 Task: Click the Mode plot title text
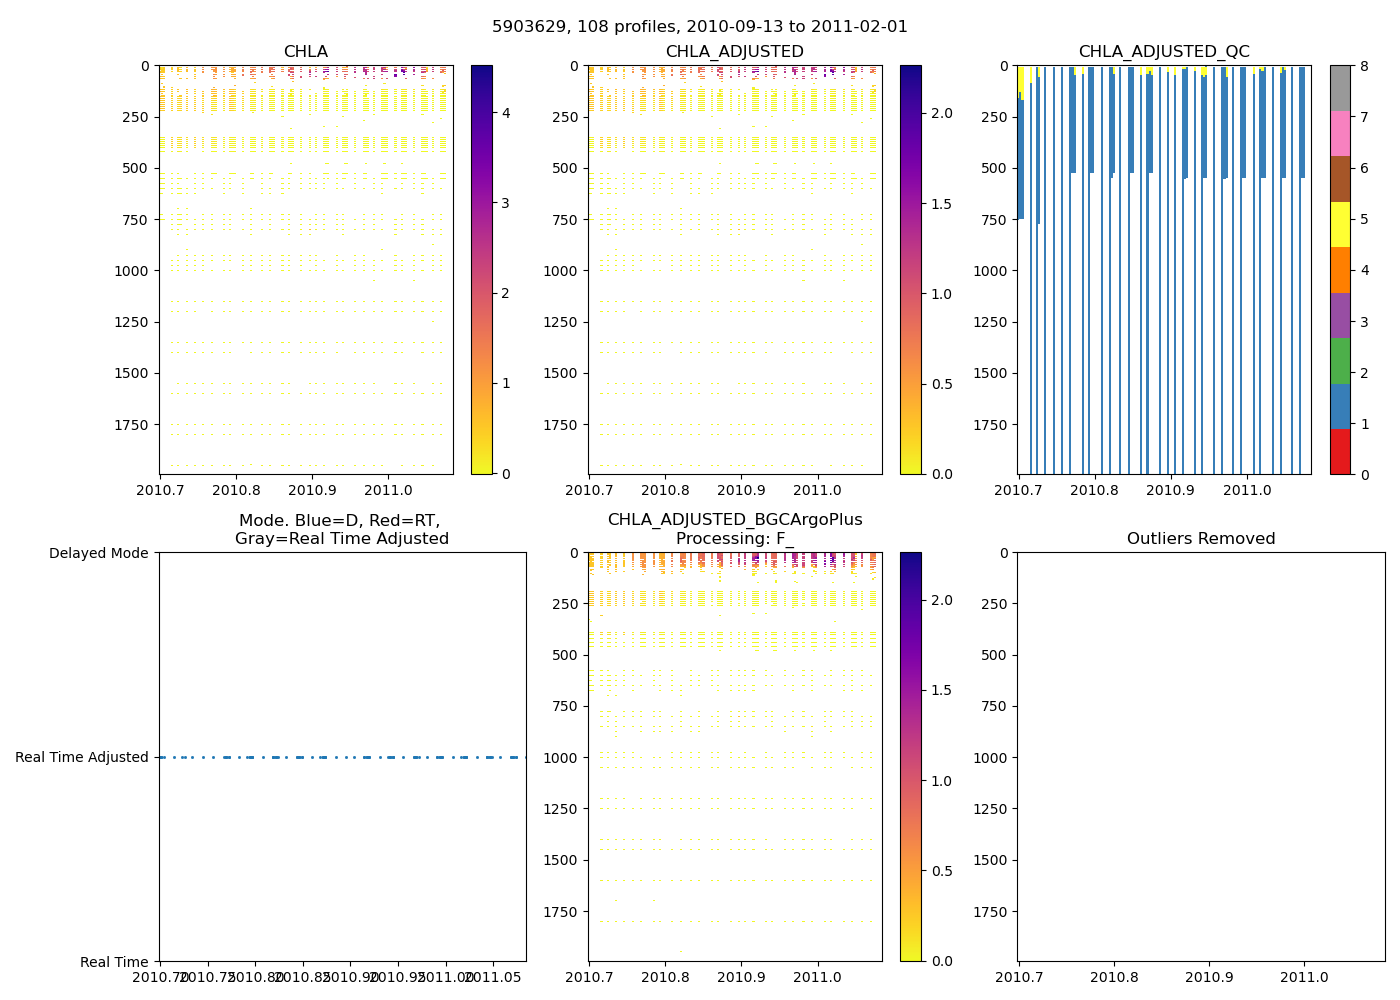click(341, 530)
